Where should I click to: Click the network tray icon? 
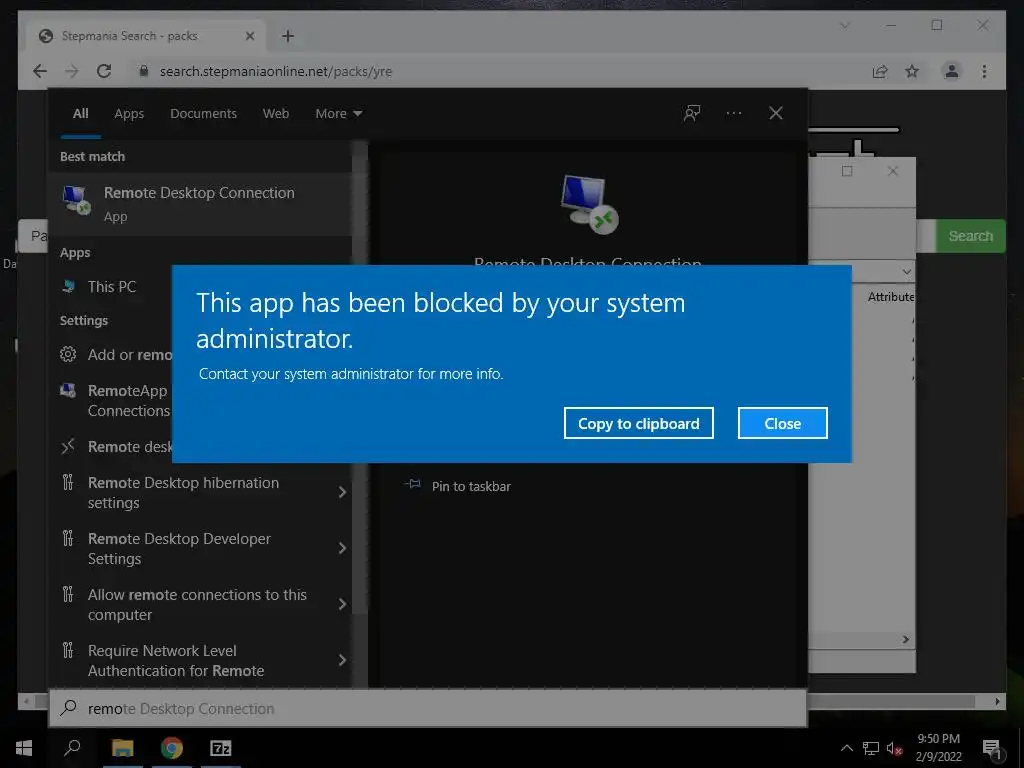tap(871, 748)
